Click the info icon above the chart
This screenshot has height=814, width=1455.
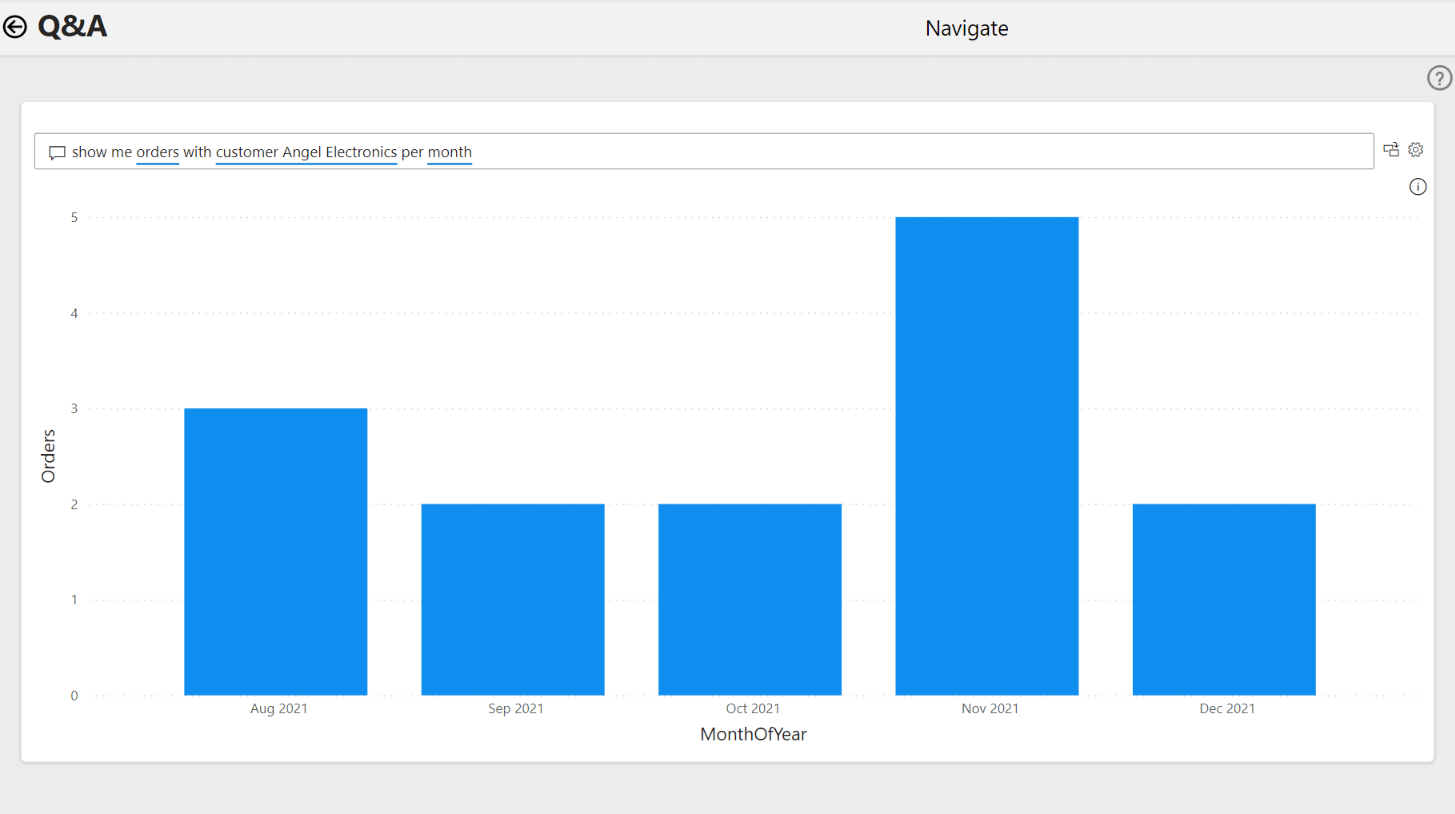(1418, 187)
